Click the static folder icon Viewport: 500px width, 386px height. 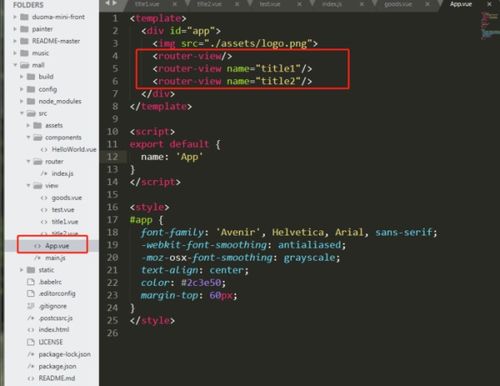coord(31,270)
